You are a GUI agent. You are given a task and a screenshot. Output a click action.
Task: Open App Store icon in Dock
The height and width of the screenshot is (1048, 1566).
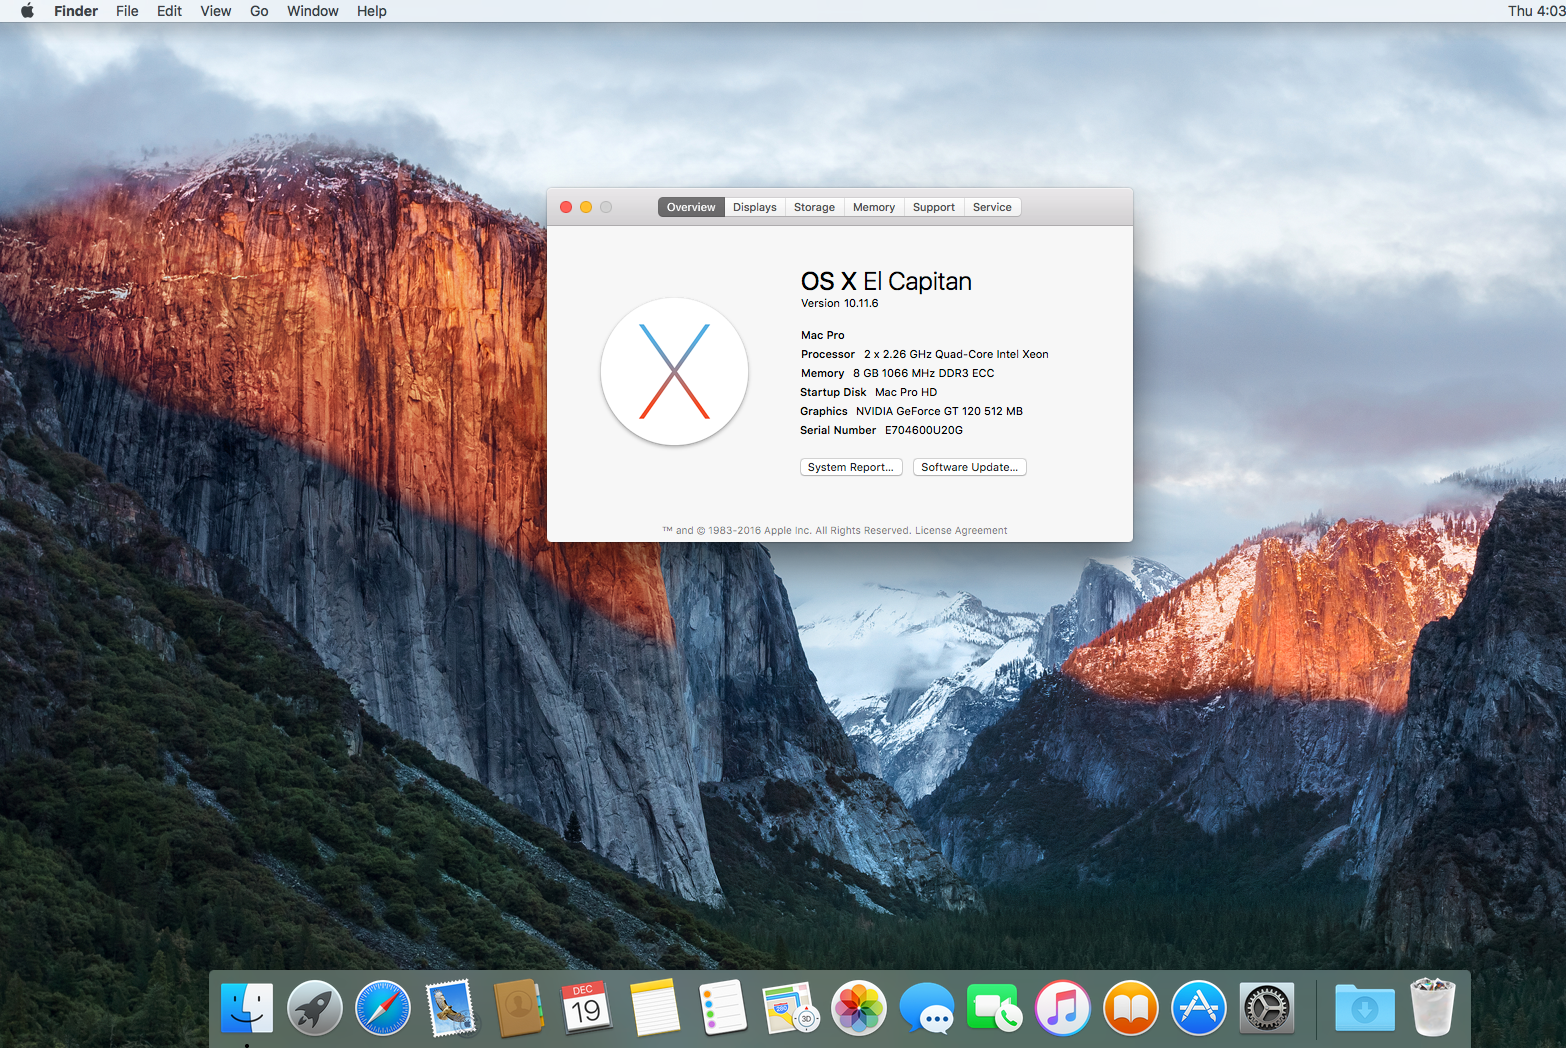[x=1199, y=1007]
